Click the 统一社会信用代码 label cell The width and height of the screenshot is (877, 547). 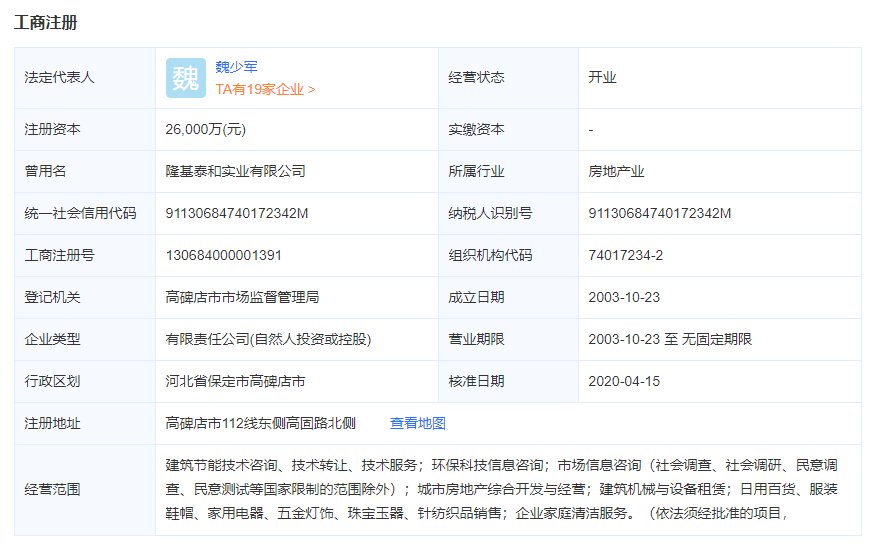tap(85, 213)
